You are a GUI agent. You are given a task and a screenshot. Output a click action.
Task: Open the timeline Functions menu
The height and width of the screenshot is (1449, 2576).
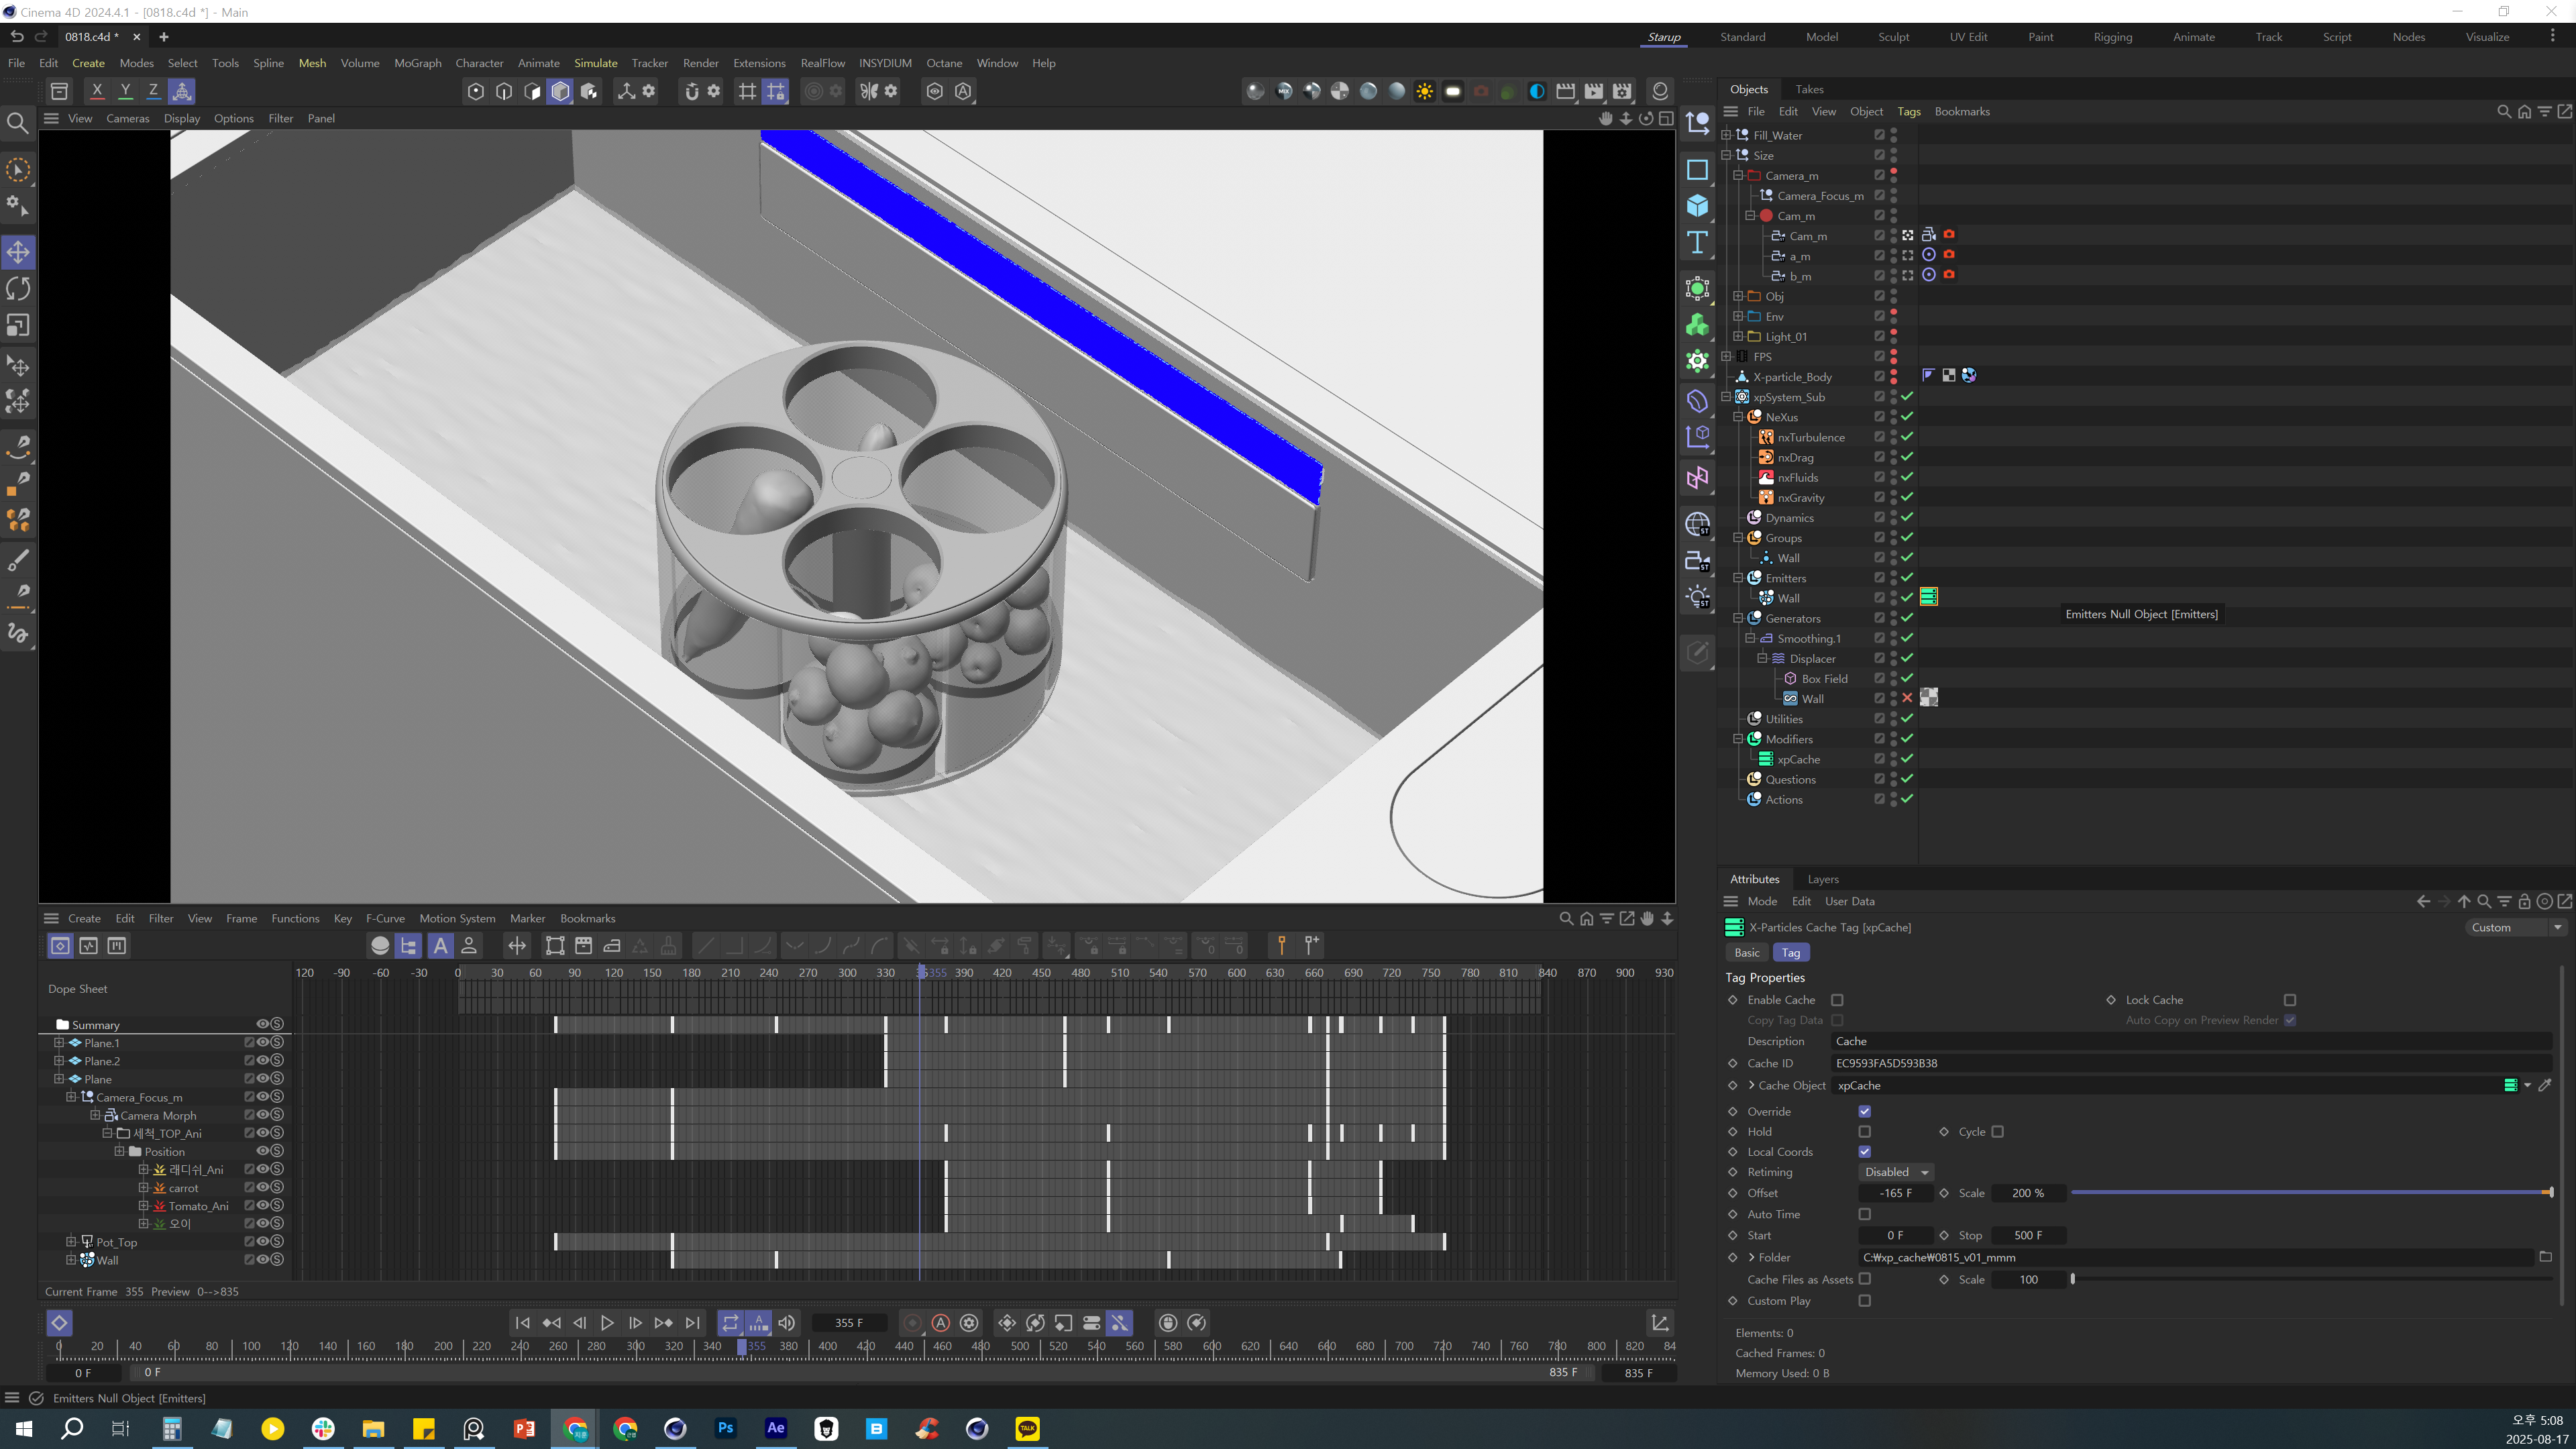(x=295, y=918)
